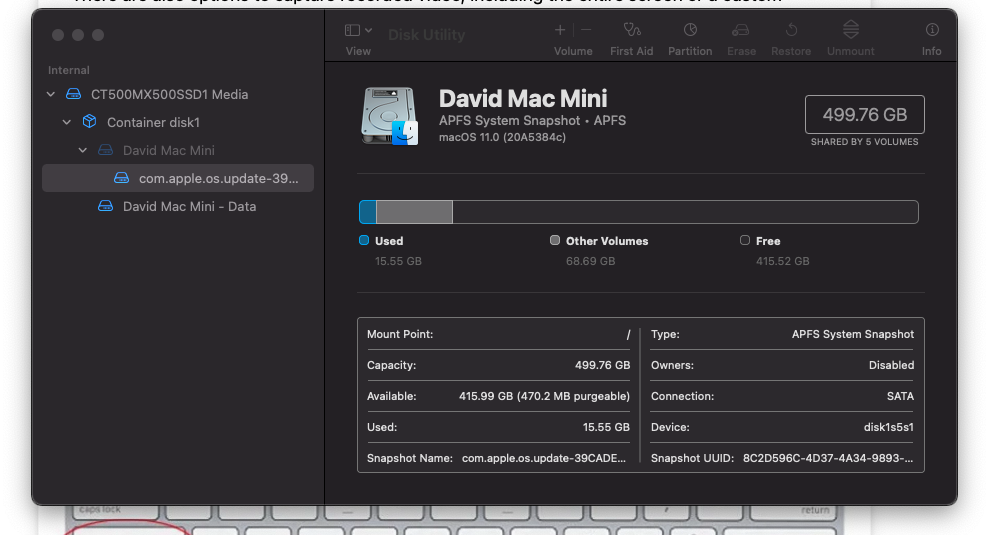This screenshot has height=535, width=1001.
Task: Click the Available 415.99 GB value
Action: tap(544, 396)
